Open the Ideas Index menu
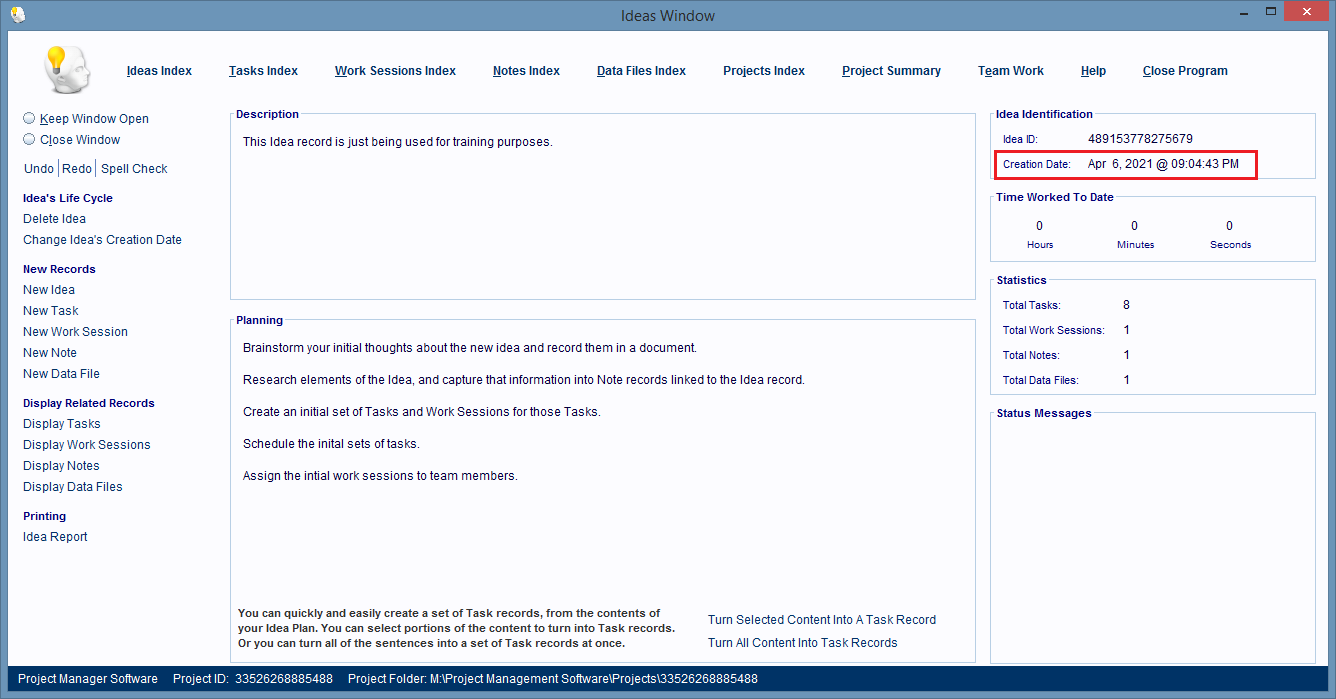This screenshot has width=1336, height=699. click(159, 71)
